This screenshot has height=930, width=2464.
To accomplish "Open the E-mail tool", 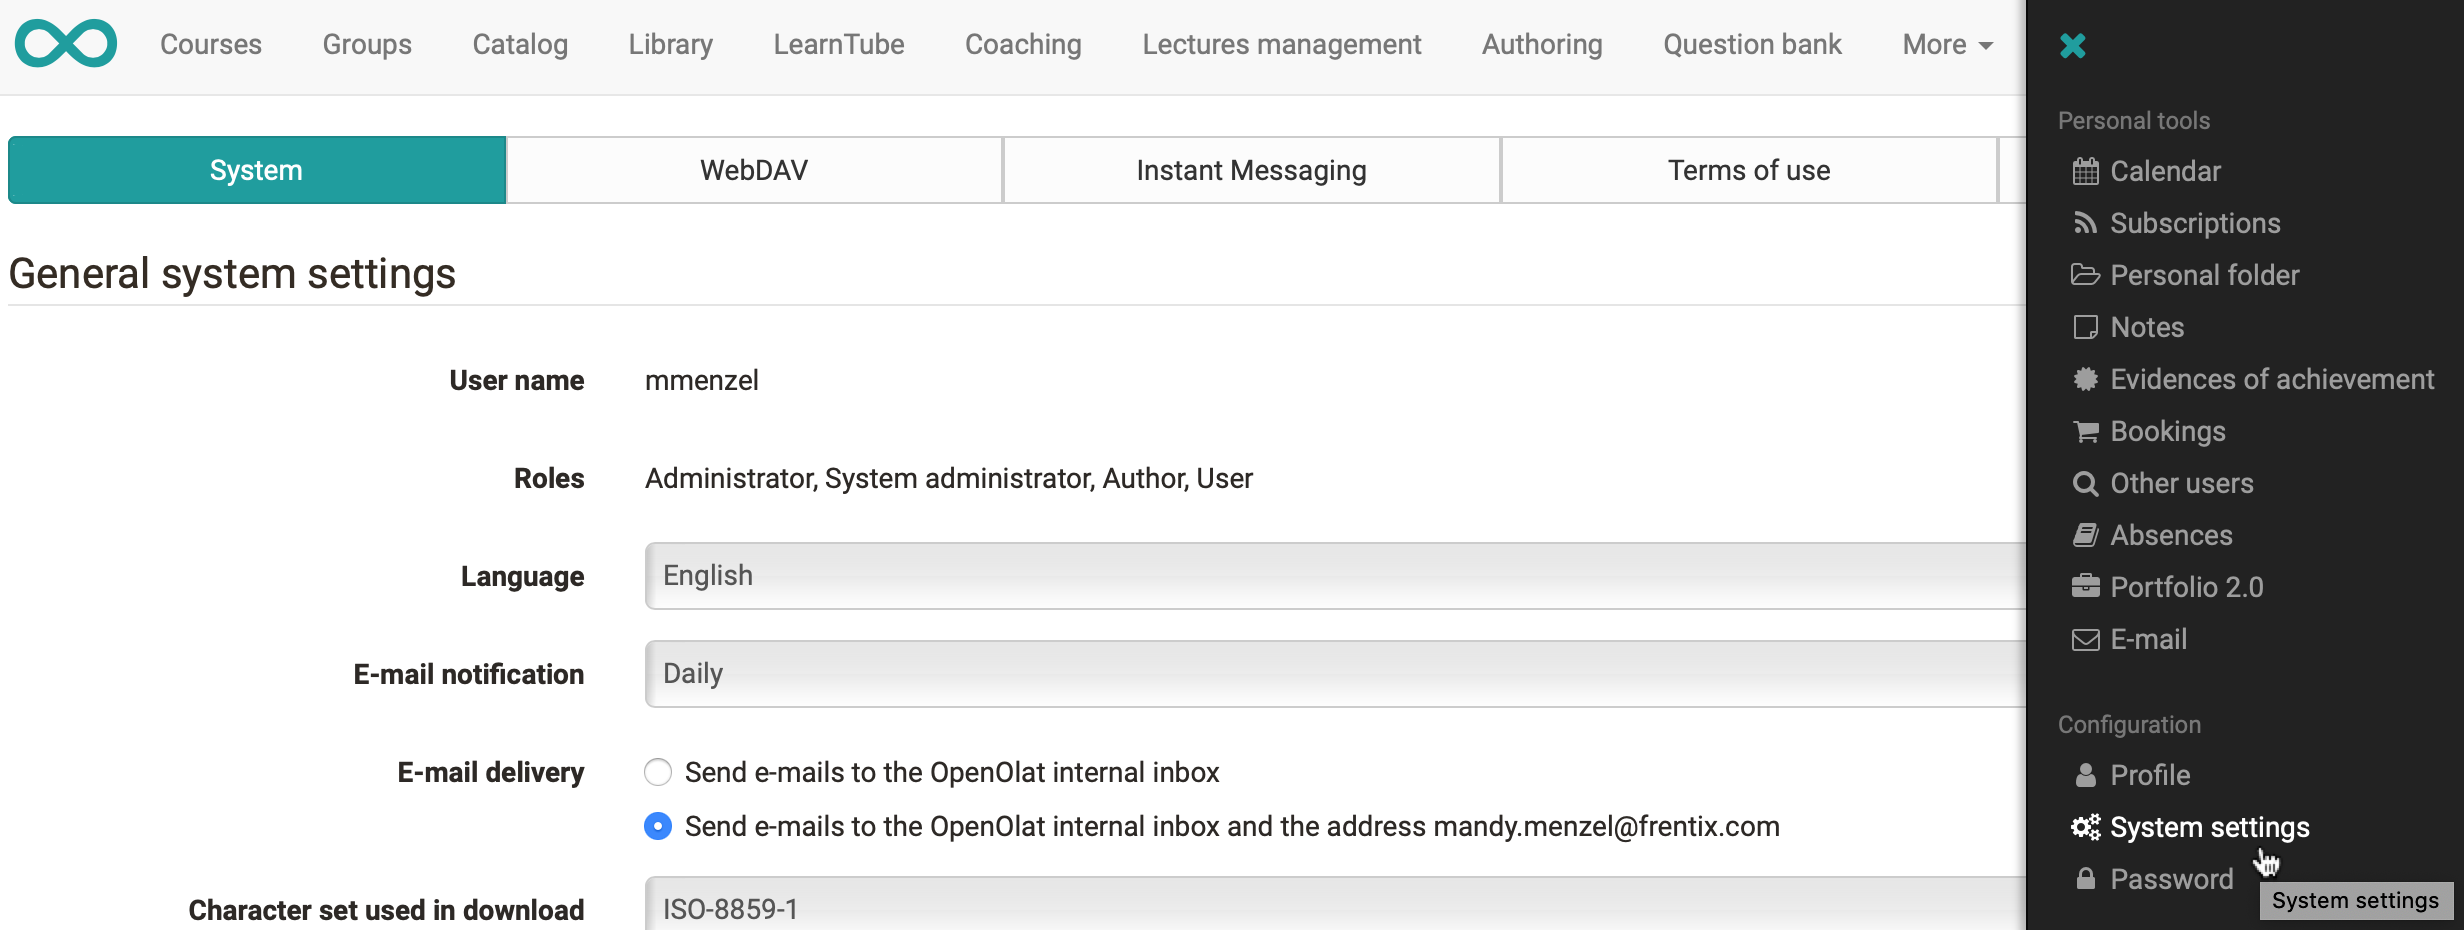I will click(x=2147, y=639).
